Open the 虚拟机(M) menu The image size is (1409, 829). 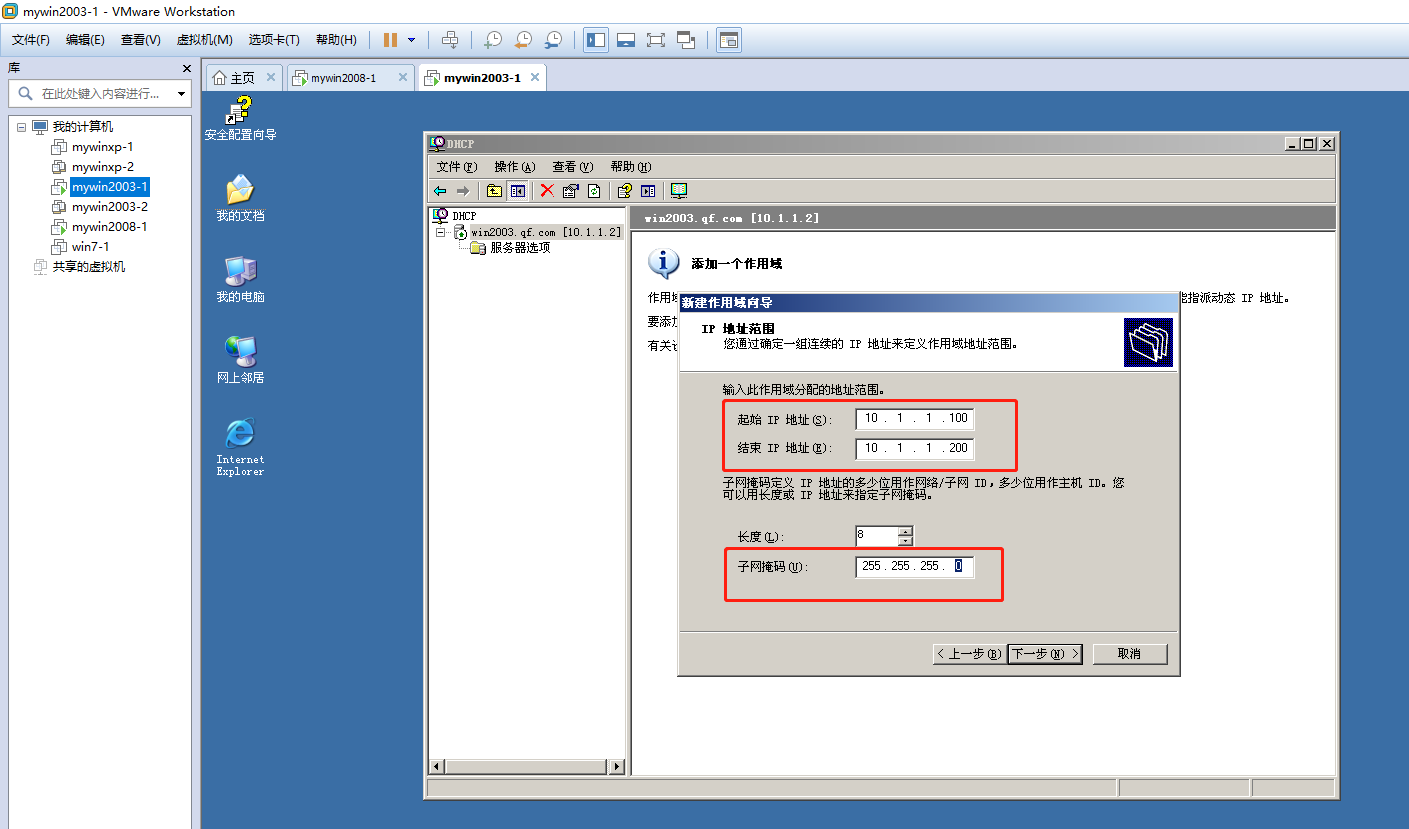click(204, 40)
